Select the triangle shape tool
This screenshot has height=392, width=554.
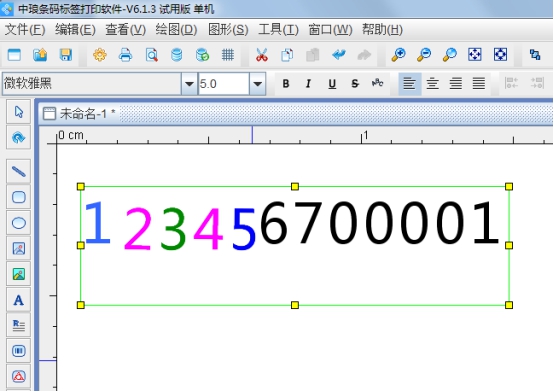click(18, 376)
